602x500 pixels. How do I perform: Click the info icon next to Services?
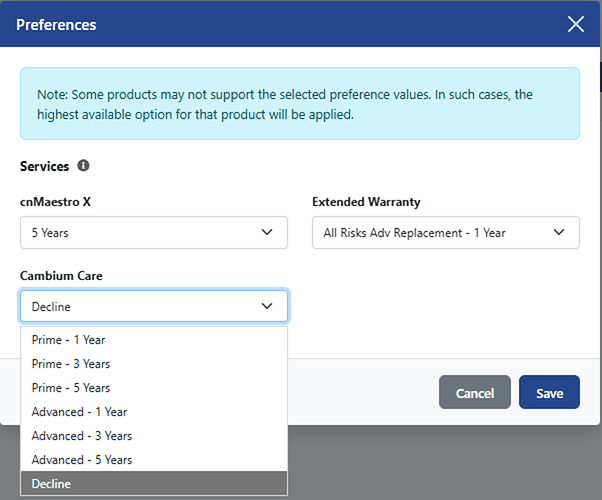point(83,166)
